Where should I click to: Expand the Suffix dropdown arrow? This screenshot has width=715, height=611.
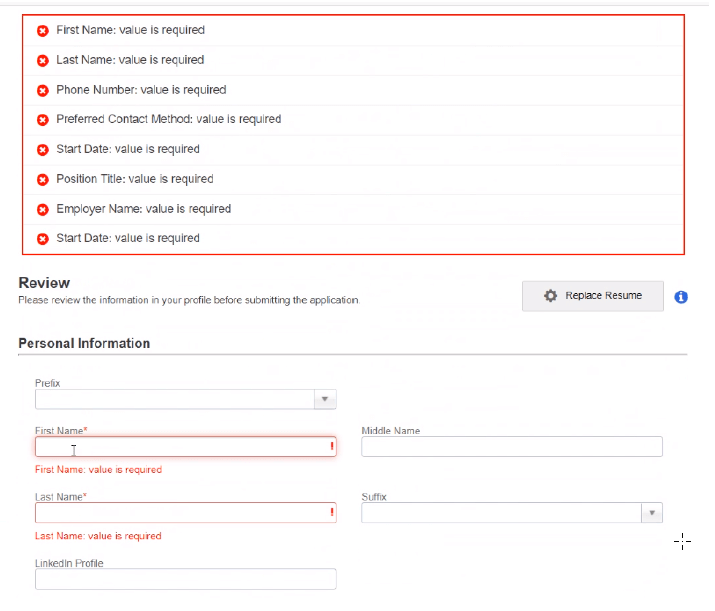click(x=651, y=513)
